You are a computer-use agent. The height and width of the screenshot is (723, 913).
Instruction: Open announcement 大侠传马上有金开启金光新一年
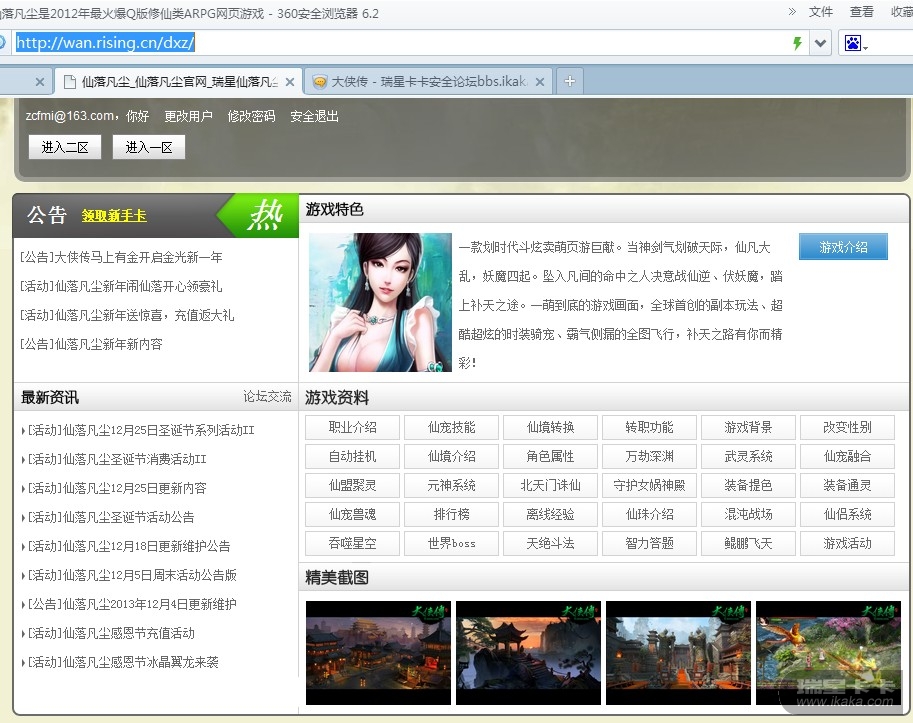point(121,257)
